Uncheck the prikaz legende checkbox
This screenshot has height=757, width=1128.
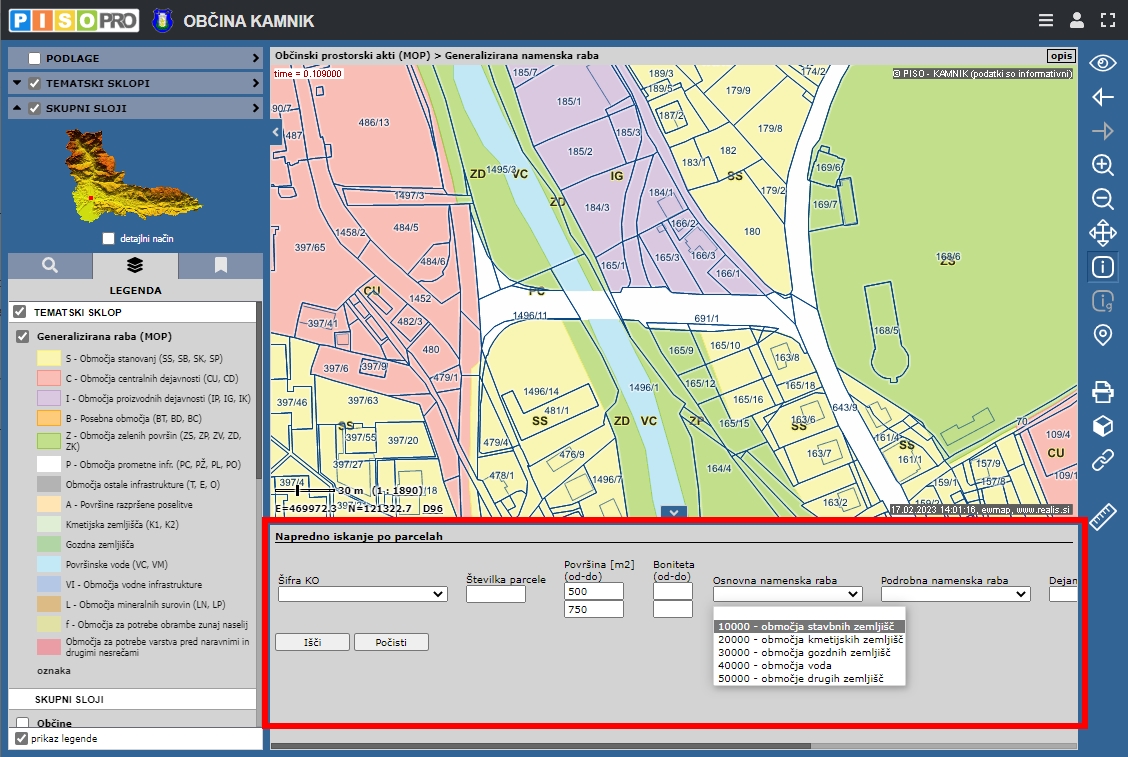pos(22,739)
